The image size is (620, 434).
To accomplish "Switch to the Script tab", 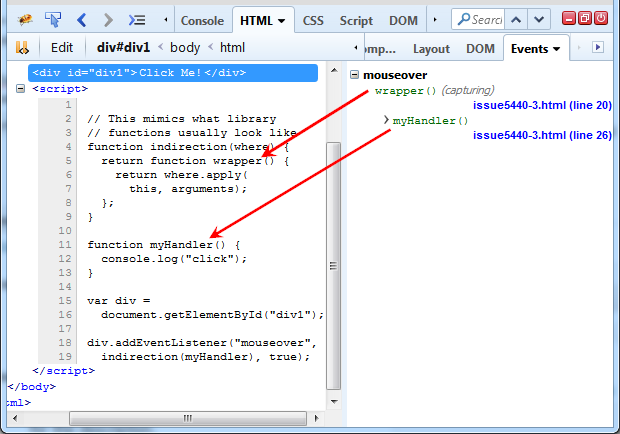I will click(x=356, y=21).
